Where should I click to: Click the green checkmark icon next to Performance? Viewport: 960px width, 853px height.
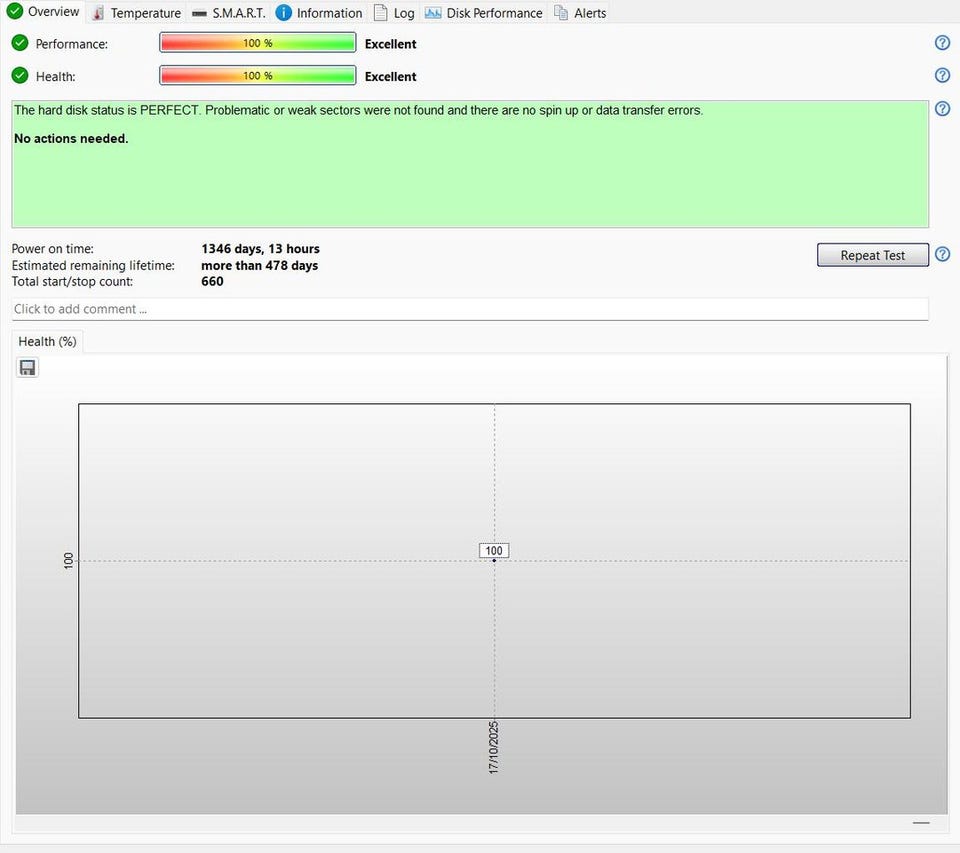20,43
